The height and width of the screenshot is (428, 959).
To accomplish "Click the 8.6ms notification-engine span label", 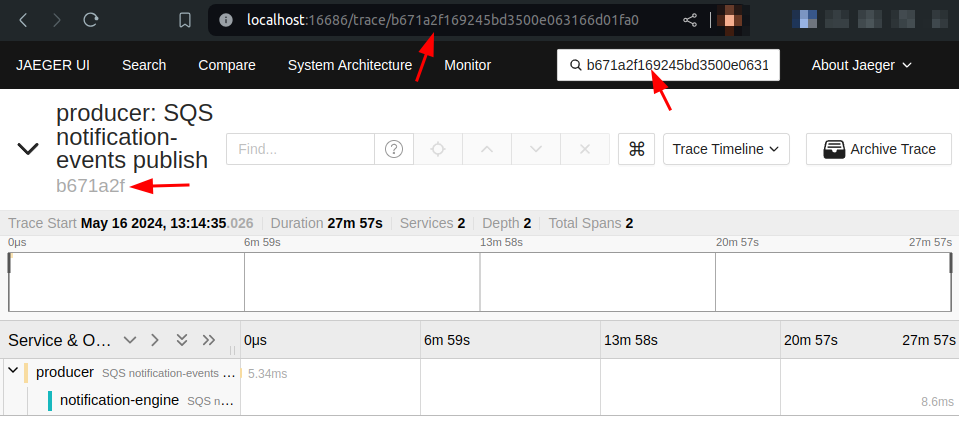I will pyautogui.click(x=938, y=402).
